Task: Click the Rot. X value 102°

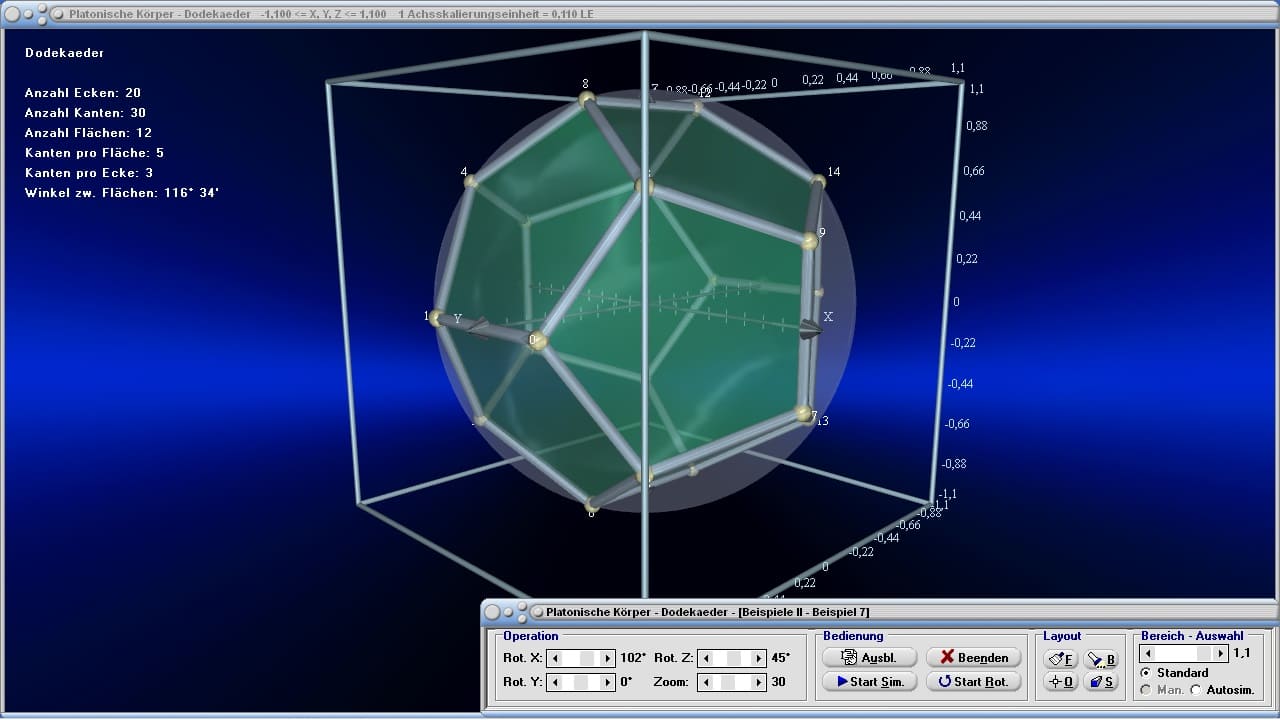Action: [x=633, y=658]
